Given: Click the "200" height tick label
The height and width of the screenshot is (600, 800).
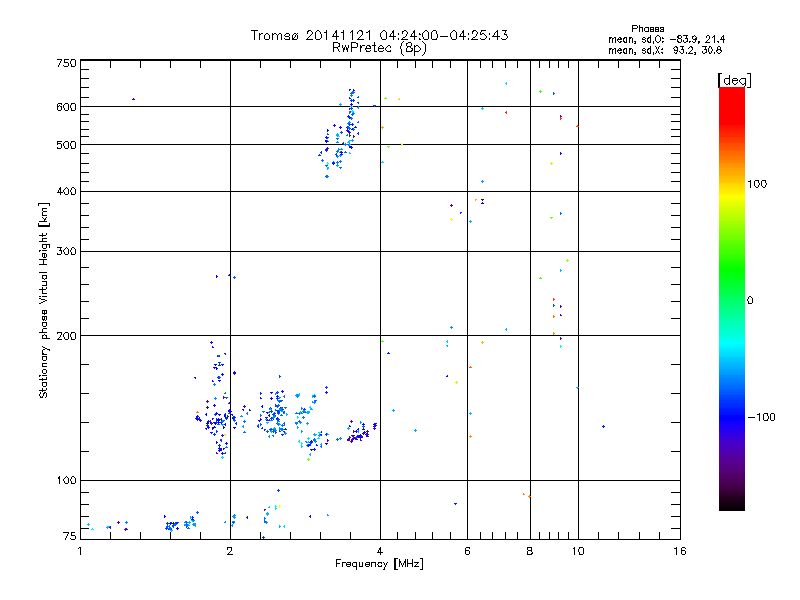Looking at the screenshot, I should [66, 336].
